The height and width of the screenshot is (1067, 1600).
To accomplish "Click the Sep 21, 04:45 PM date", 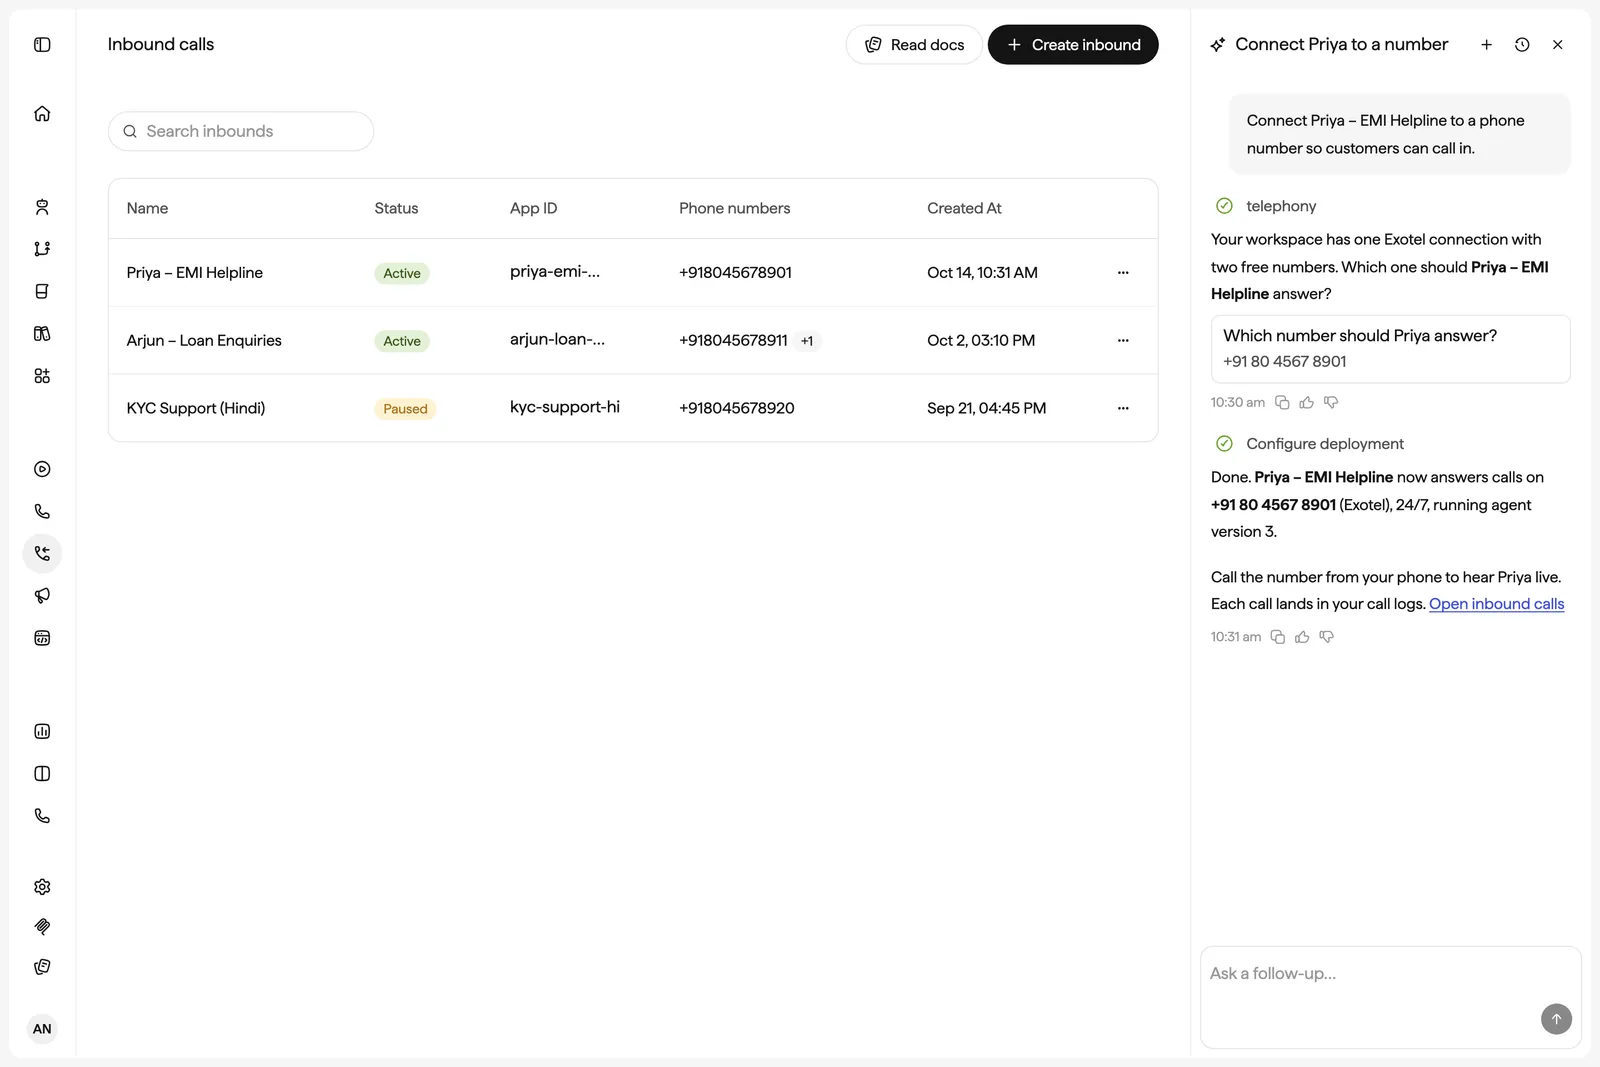I will tap(987, 408).
